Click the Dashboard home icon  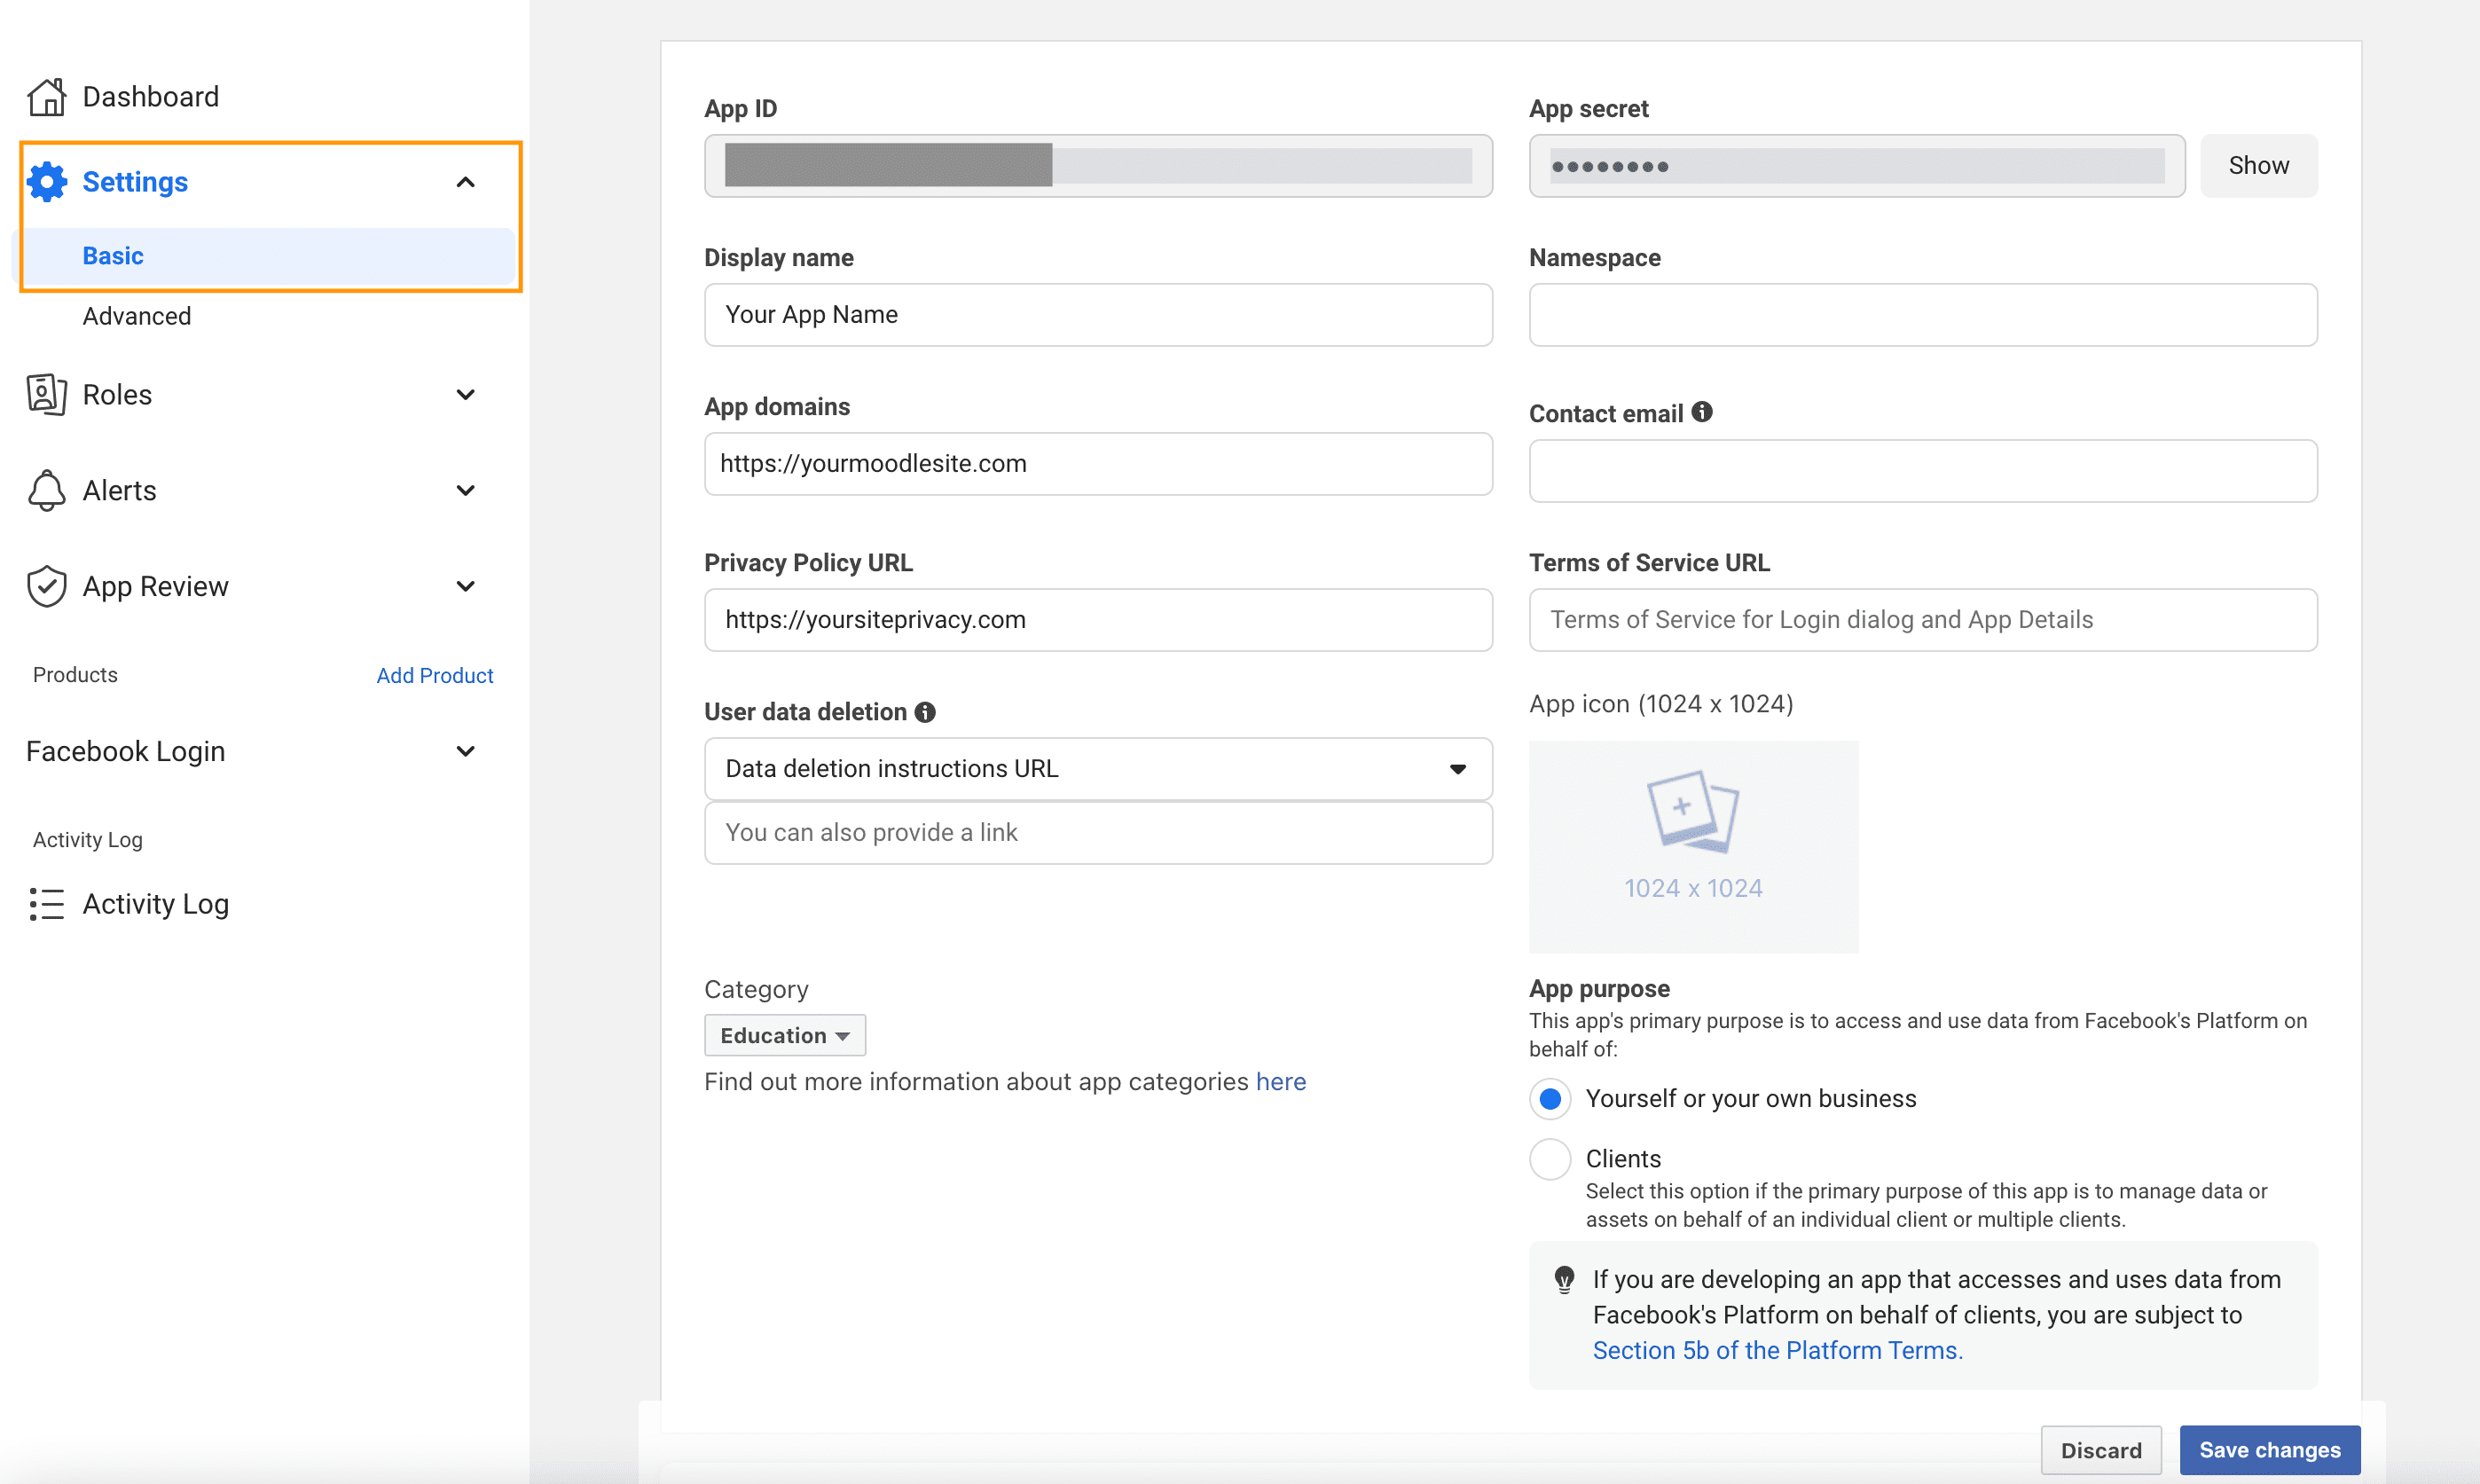click(48, 96)
